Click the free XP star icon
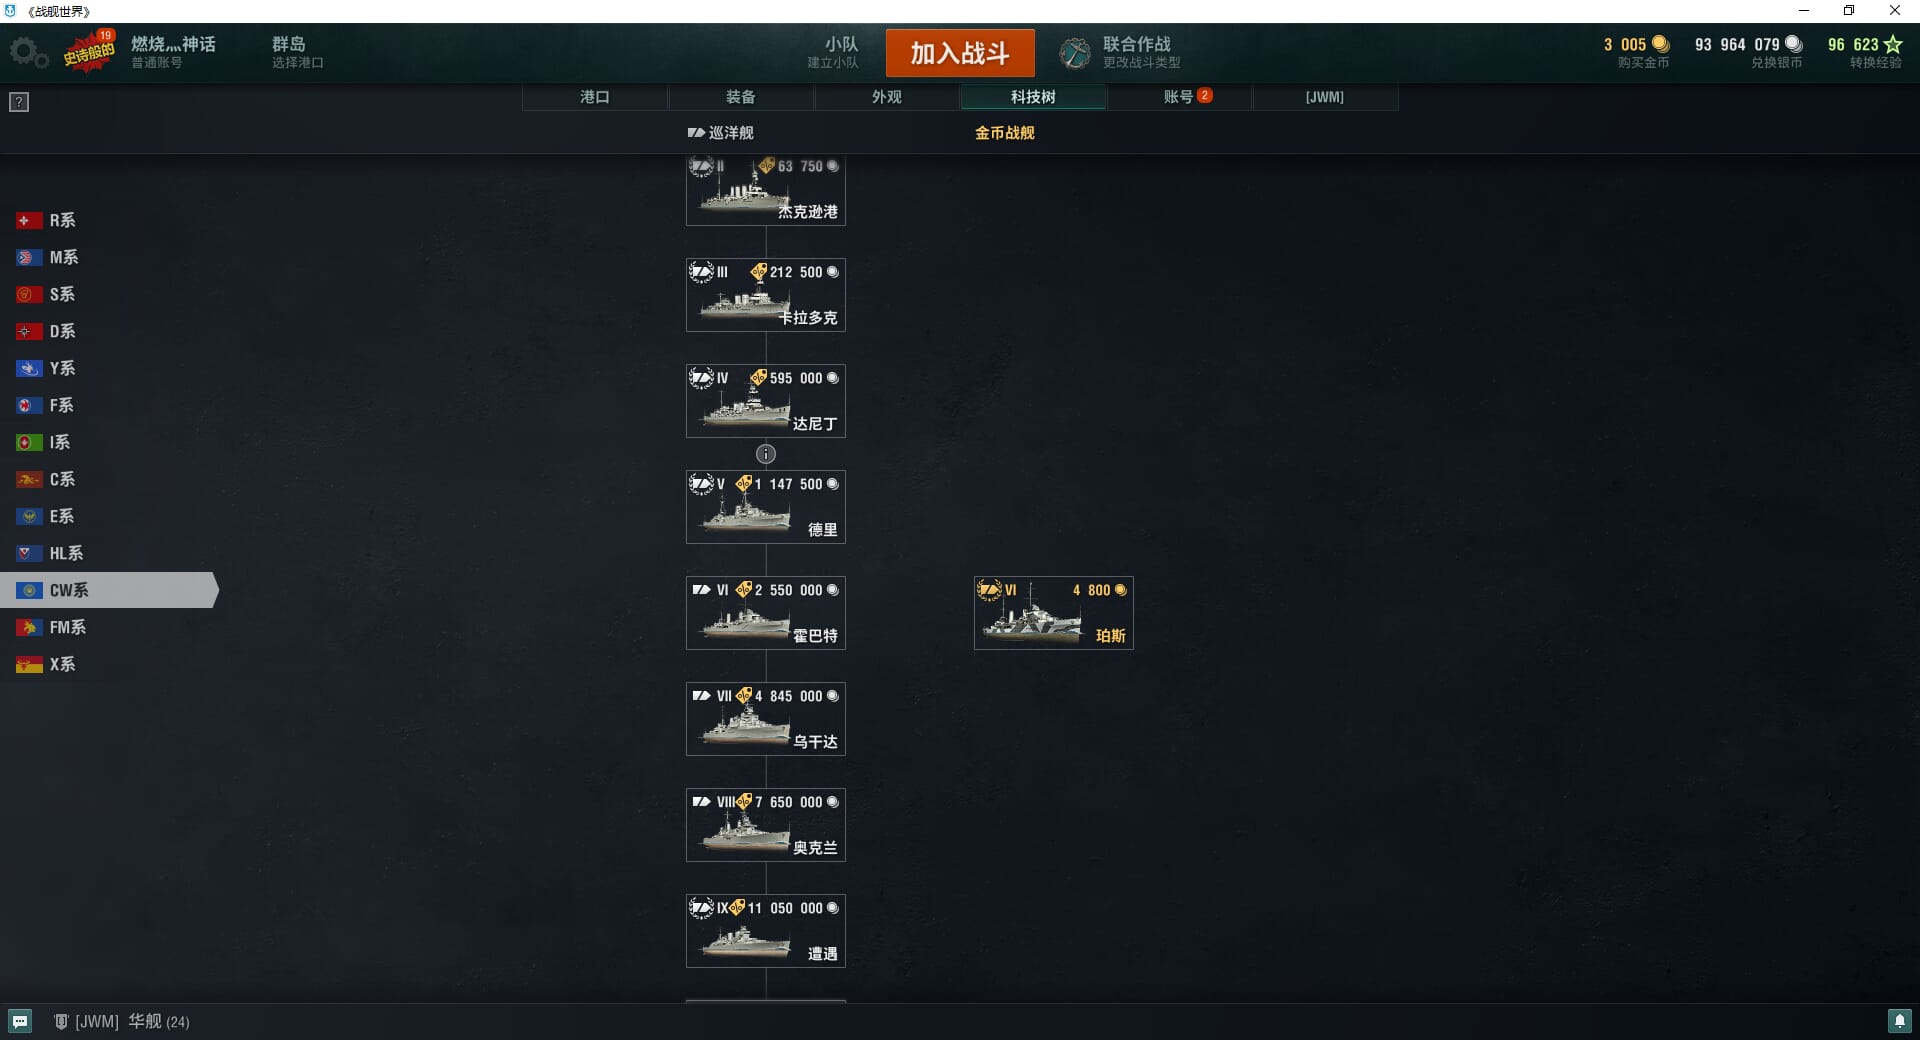1920x1040 pixels. click(x=1893, y=44)
